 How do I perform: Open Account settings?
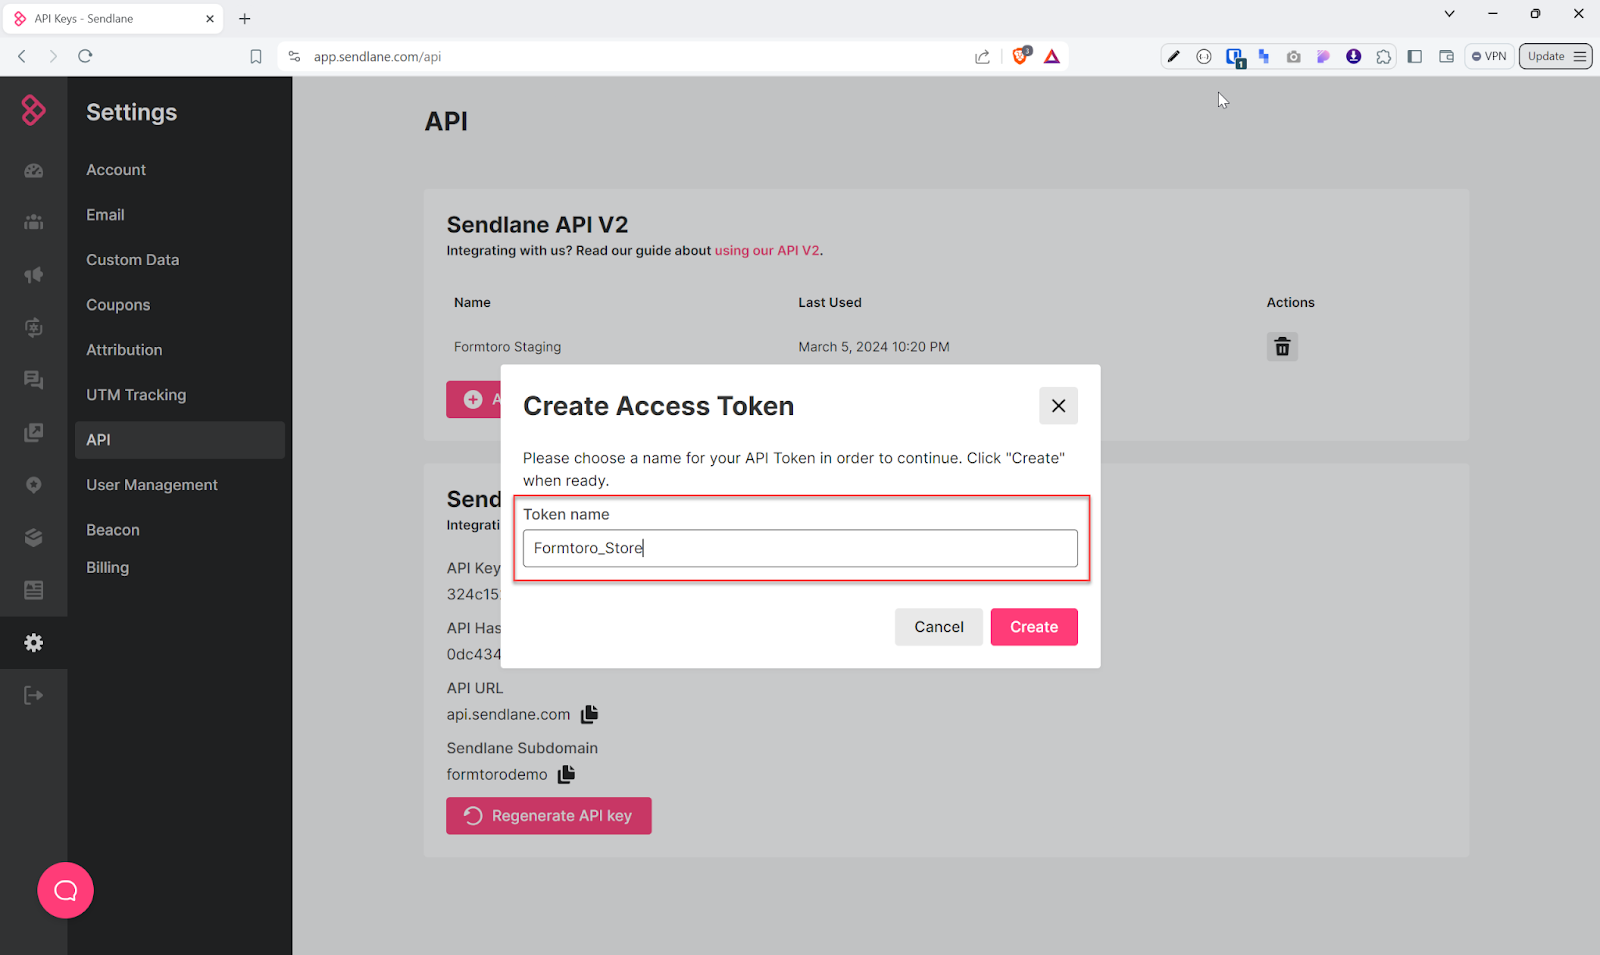116,170
